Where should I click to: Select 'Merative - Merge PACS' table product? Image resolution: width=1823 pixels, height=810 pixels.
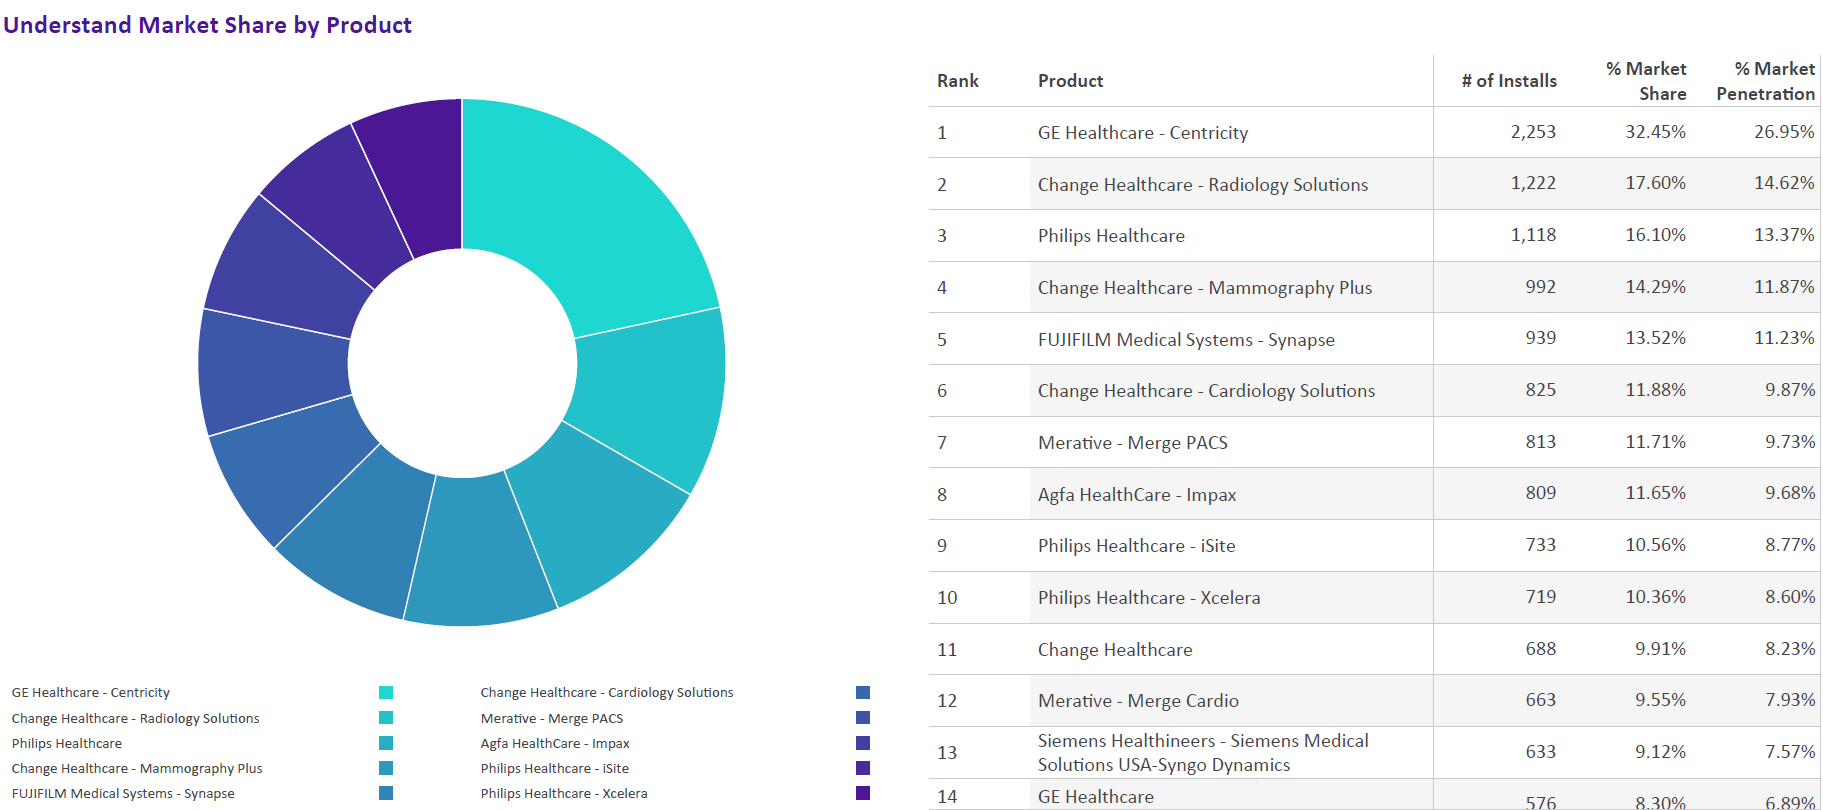click(x=1133, y=443)
